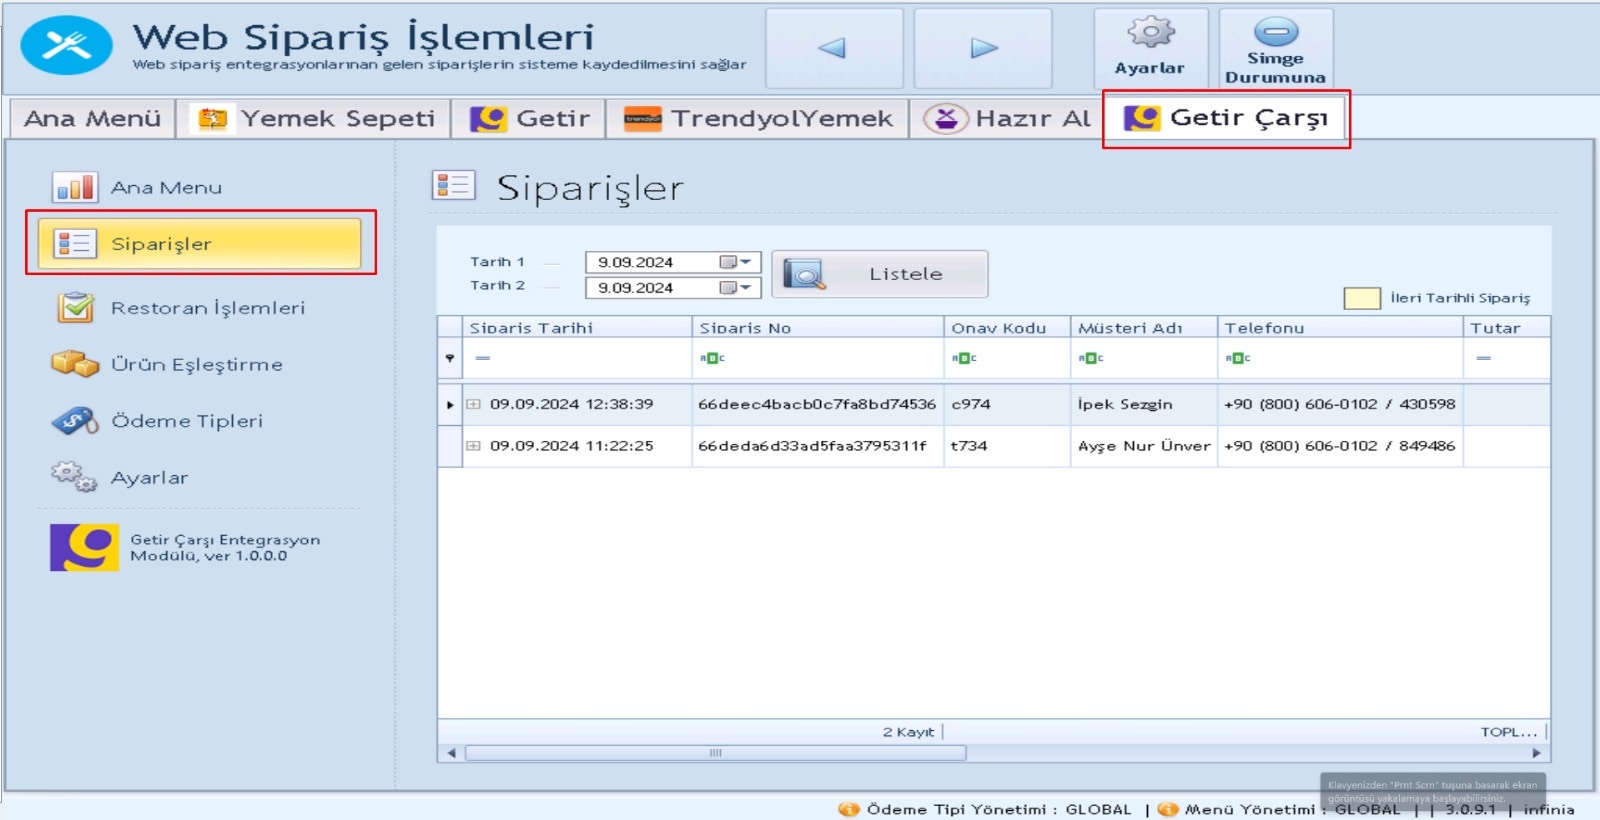Screen dimensions: 1600x820
Task: Open the Tarih 1 calendar dropdown
Action: click(736, 262)
